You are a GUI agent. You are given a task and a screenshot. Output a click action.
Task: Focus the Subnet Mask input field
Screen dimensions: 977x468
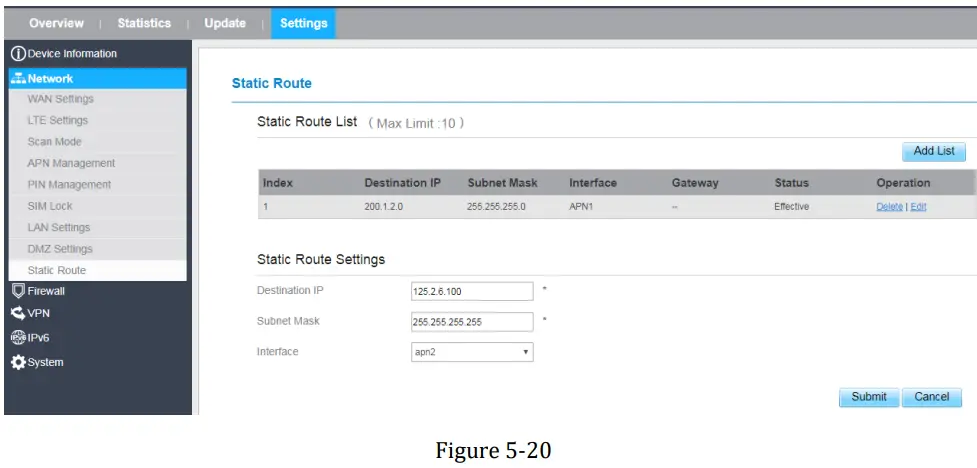click(x=472, y=322)
